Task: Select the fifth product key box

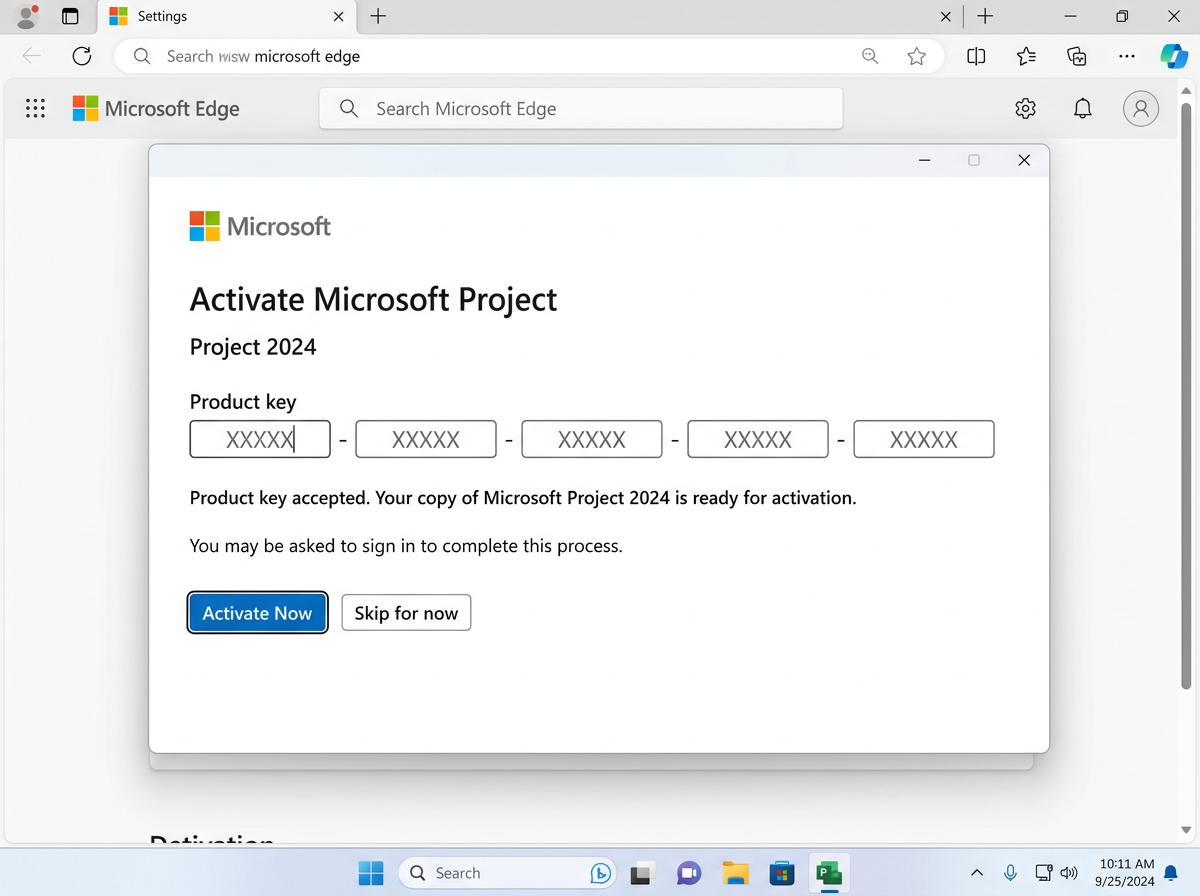Action: [x=924, y=439]
